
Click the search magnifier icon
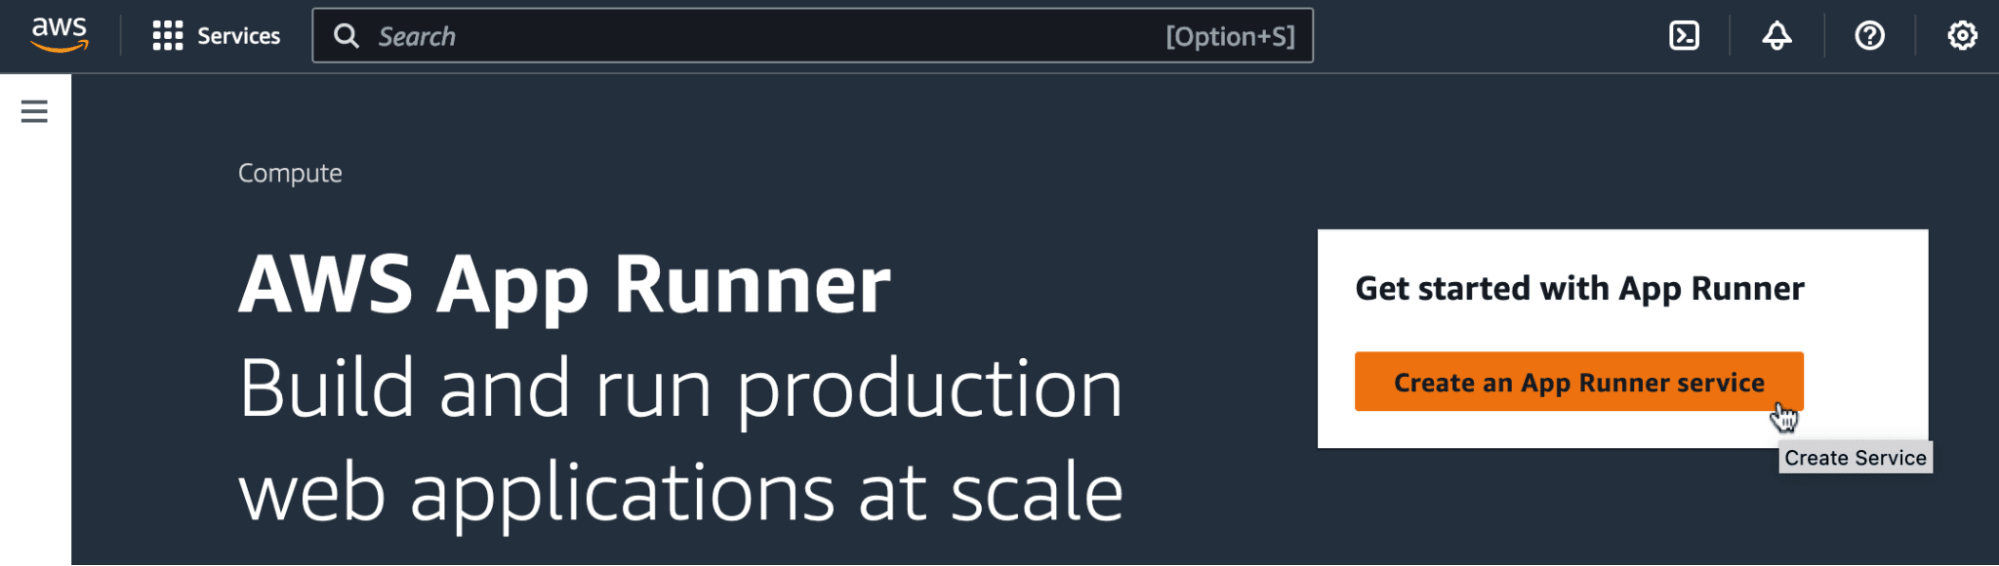coord(346,36)
